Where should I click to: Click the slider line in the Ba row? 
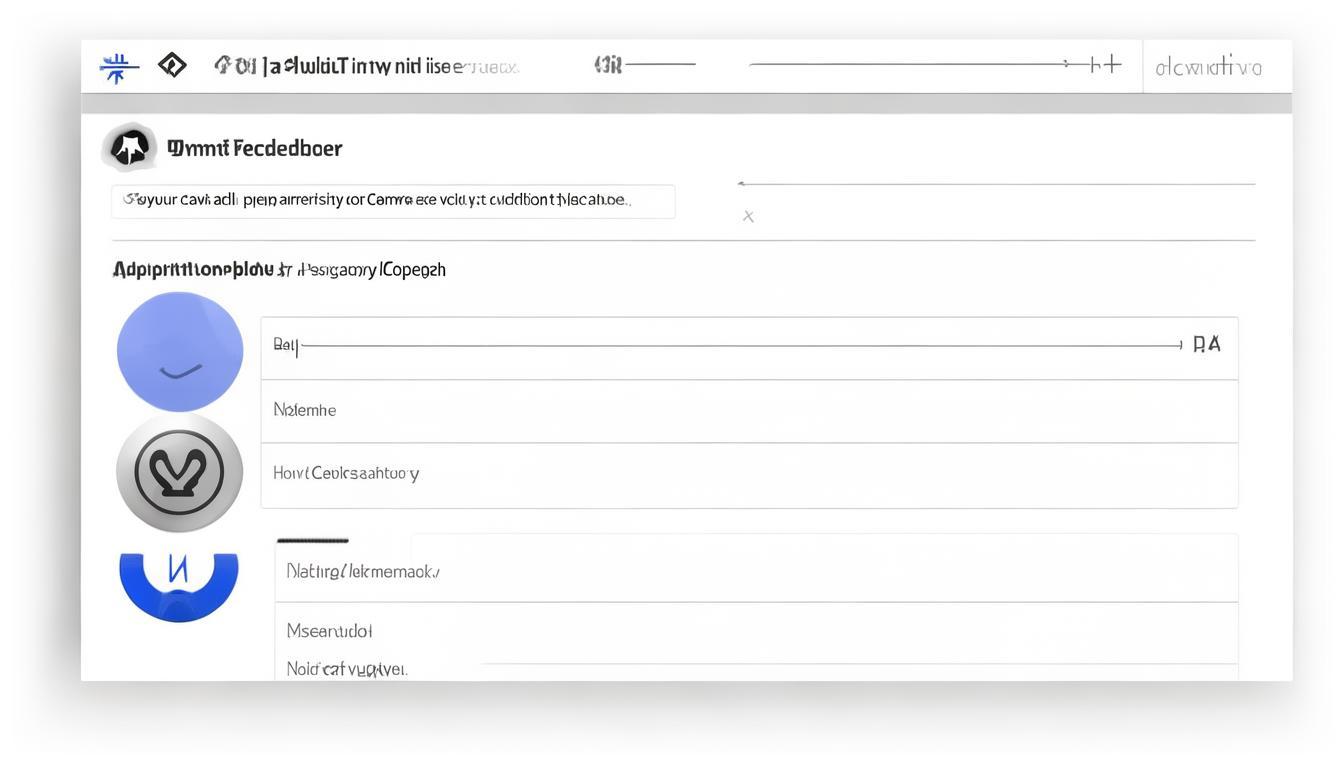click(740, 346)
